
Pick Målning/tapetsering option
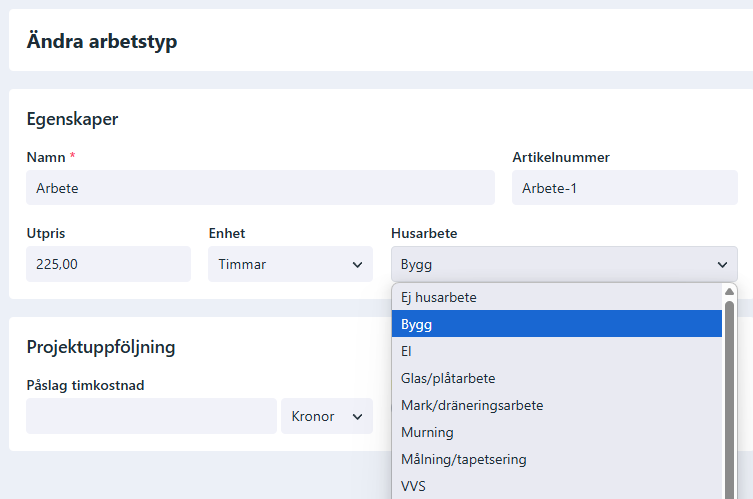pyautogui.click(x=557, y=459)
